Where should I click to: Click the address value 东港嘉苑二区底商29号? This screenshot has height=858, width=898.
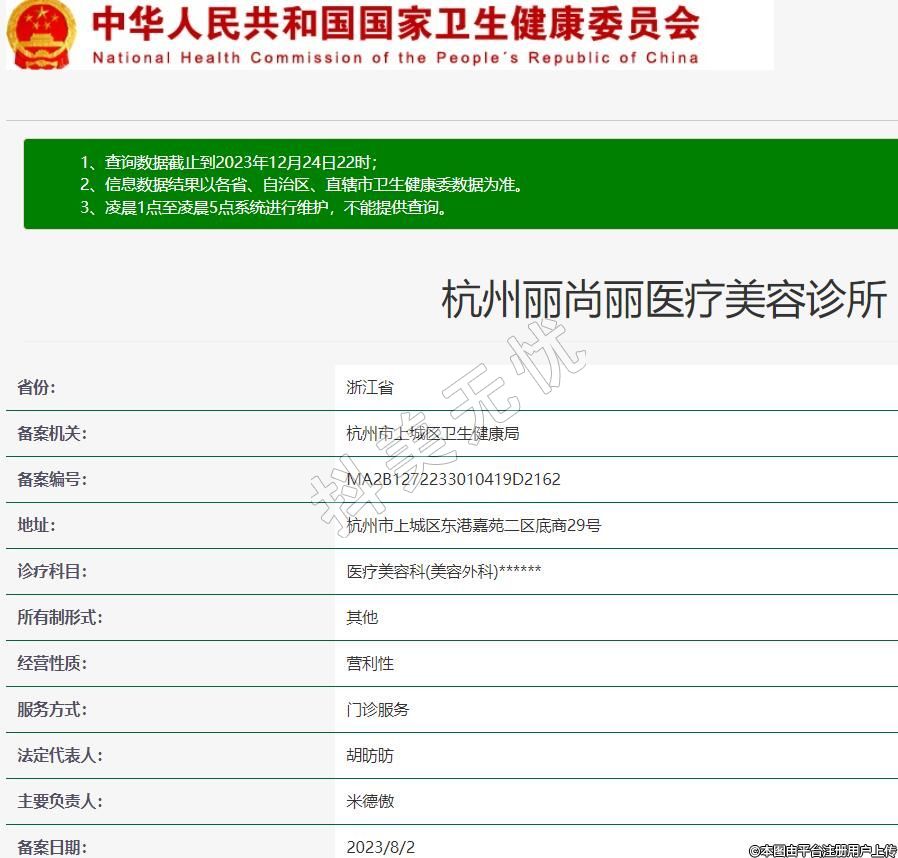(x=473, y=526)
